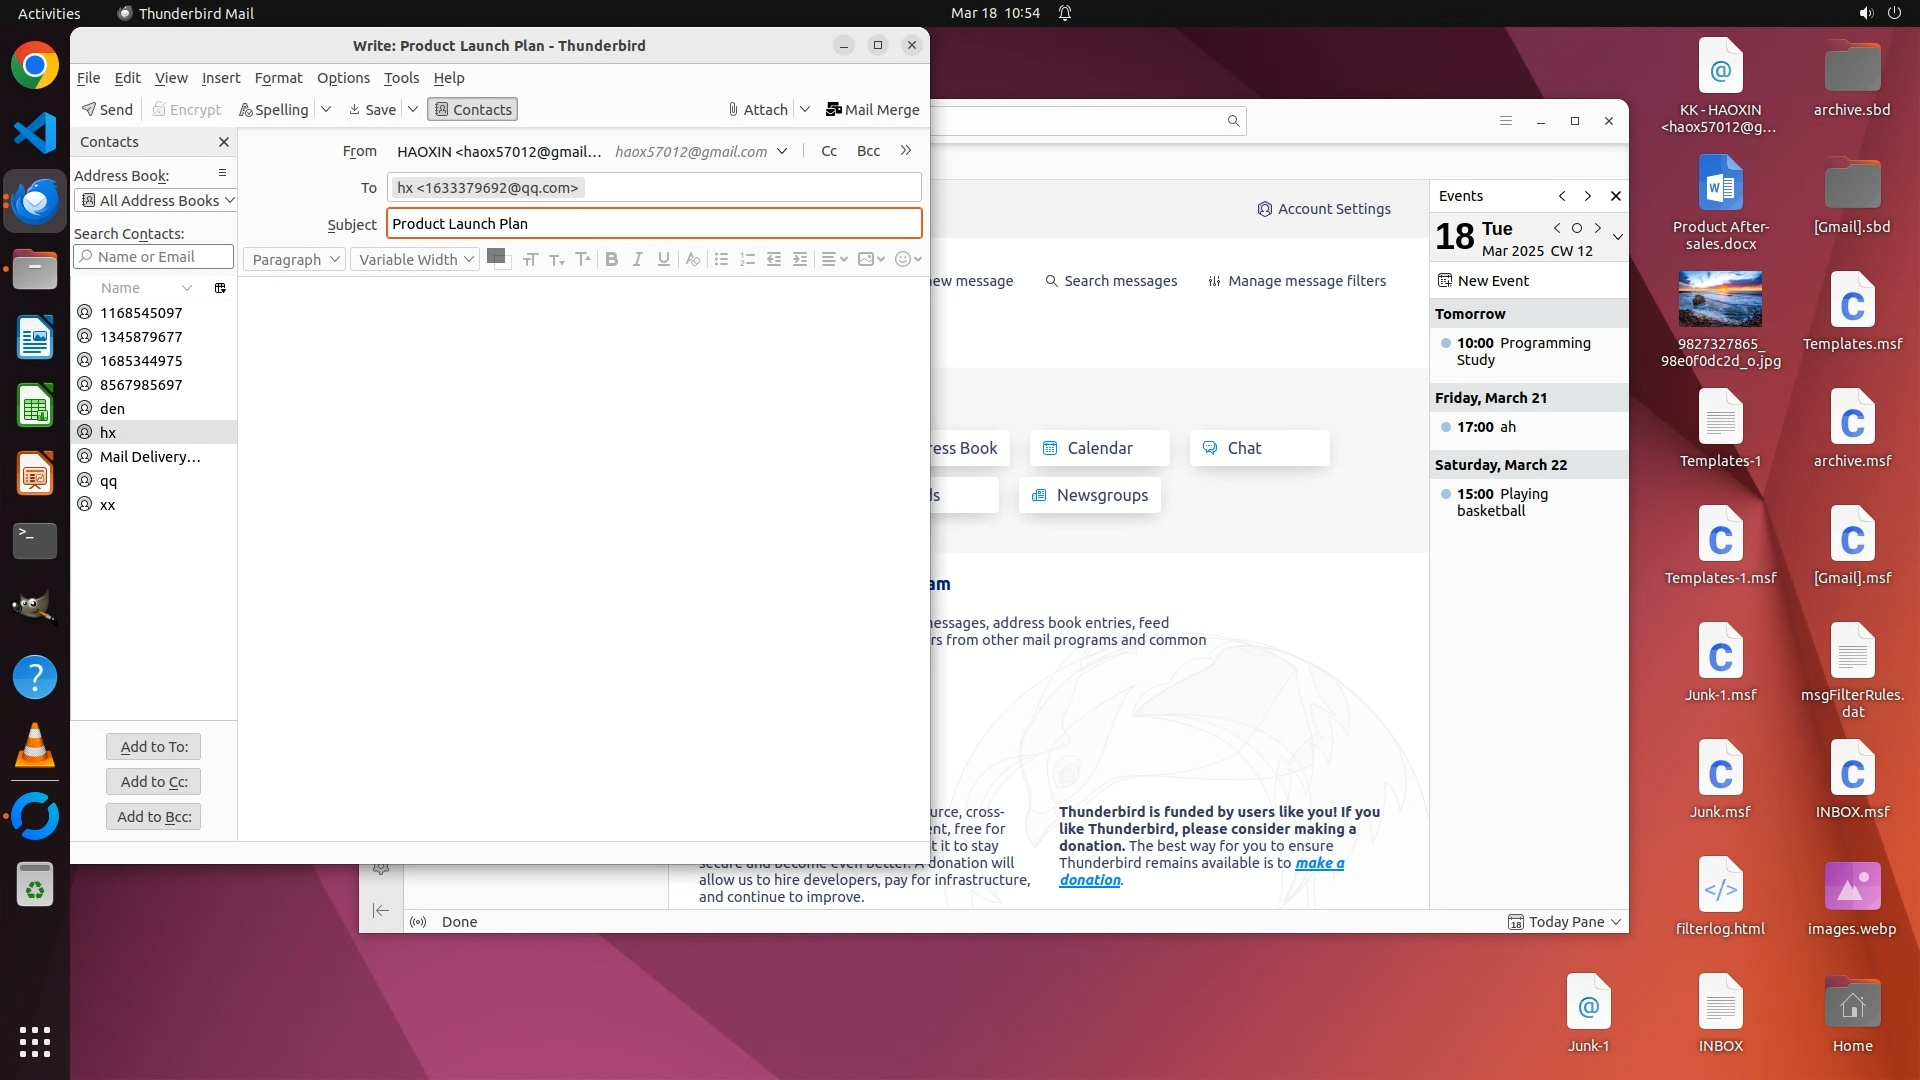Toggle bold formatting

[x=612, y=259]
